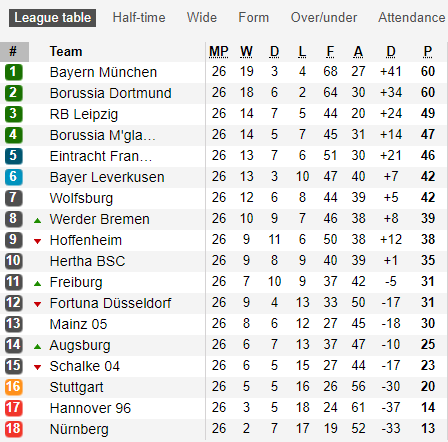Switch to the Half-time tab
Screen dimensions: 448x442
(139, 18)
